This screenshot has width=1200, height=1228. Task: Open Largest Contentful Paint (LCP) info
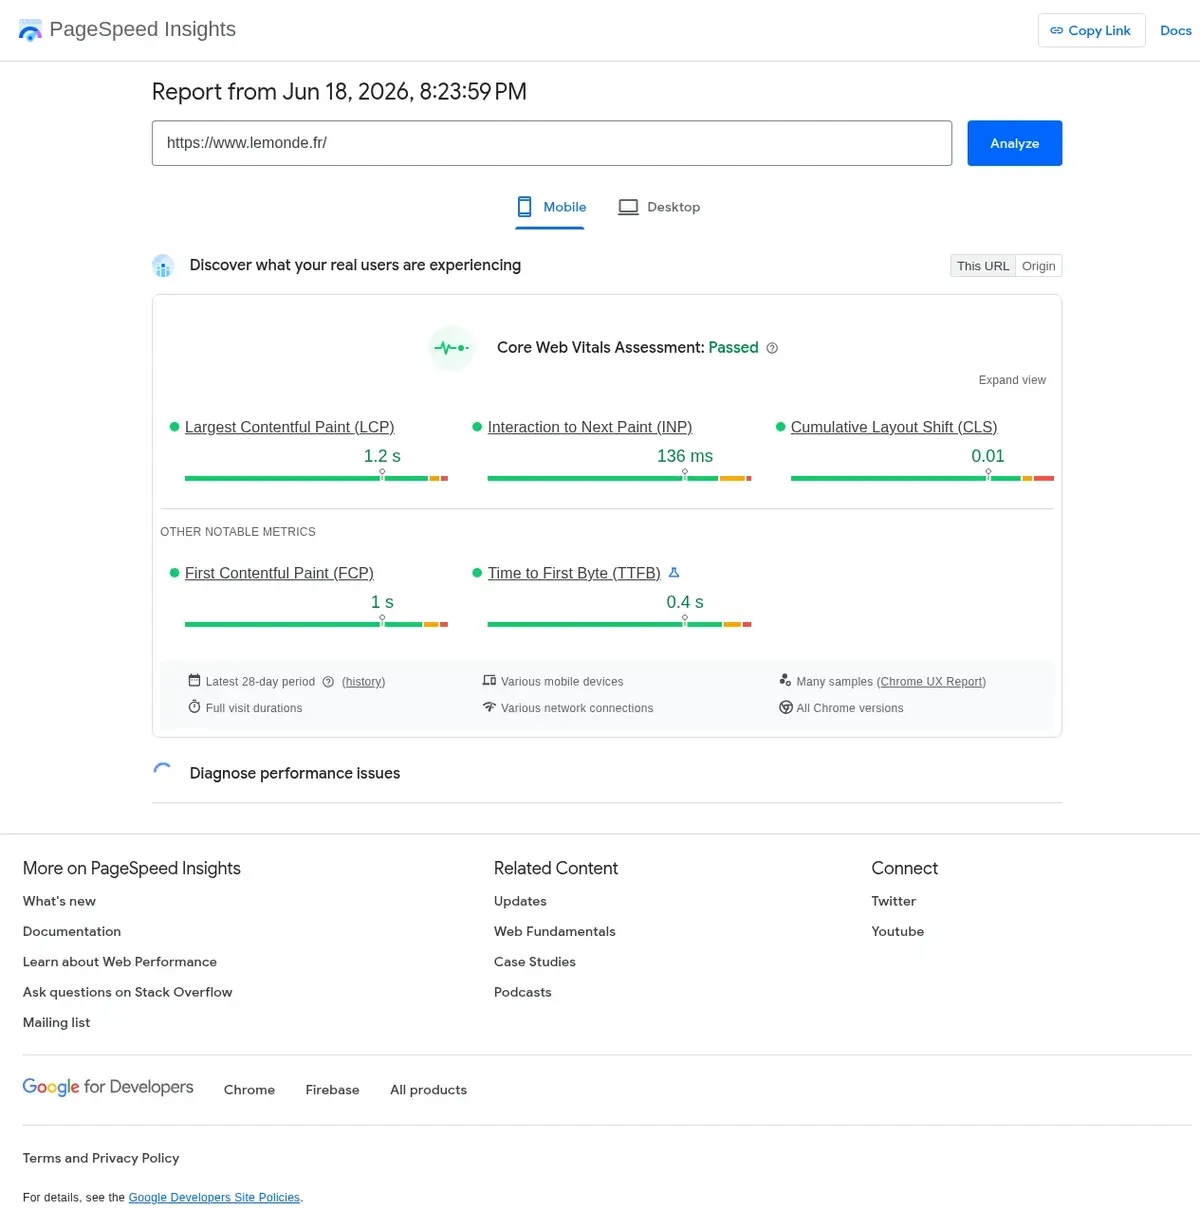289,427
